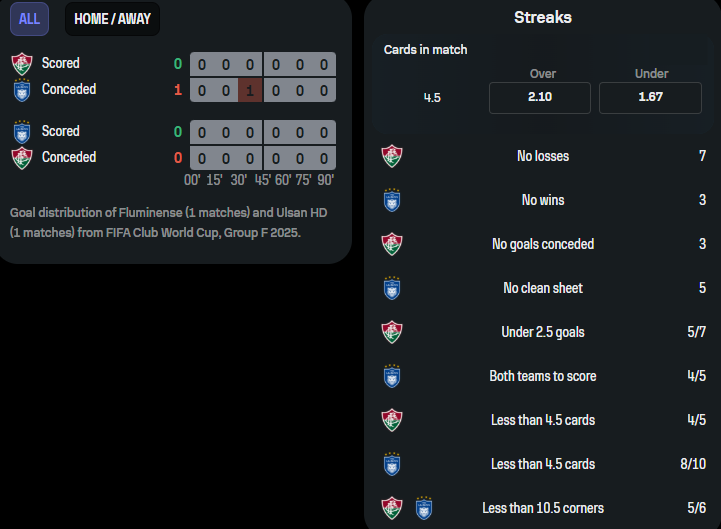Click Ulsan HD crest beside No clean sheet
The image size is (721, 529).
click(x=392, y=288)
